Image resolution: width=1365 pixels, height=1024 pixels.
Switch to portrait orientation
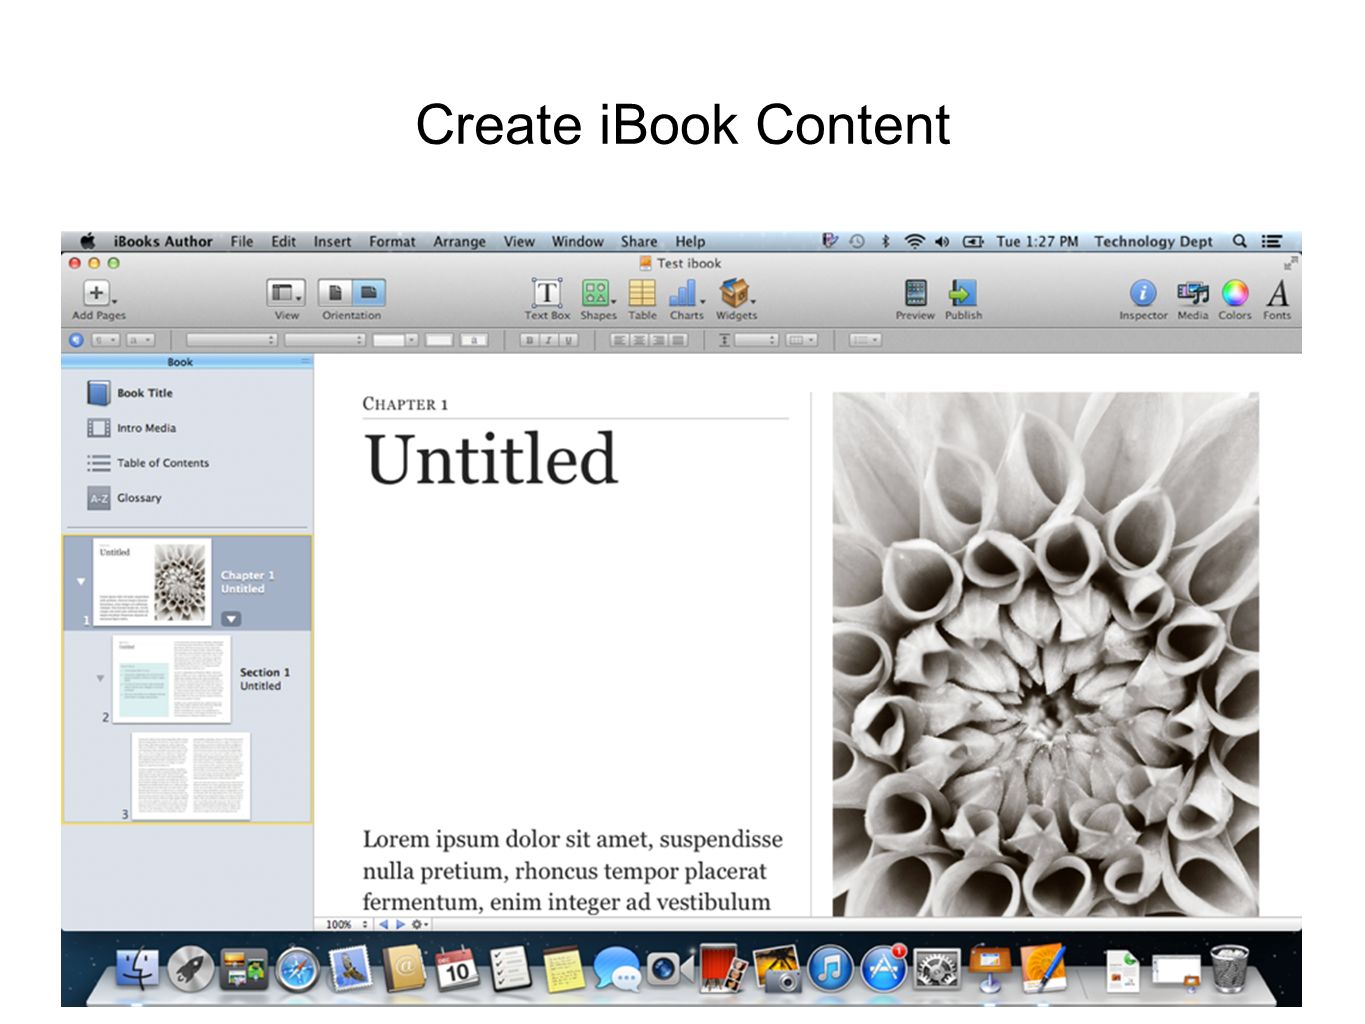(335, 293)
